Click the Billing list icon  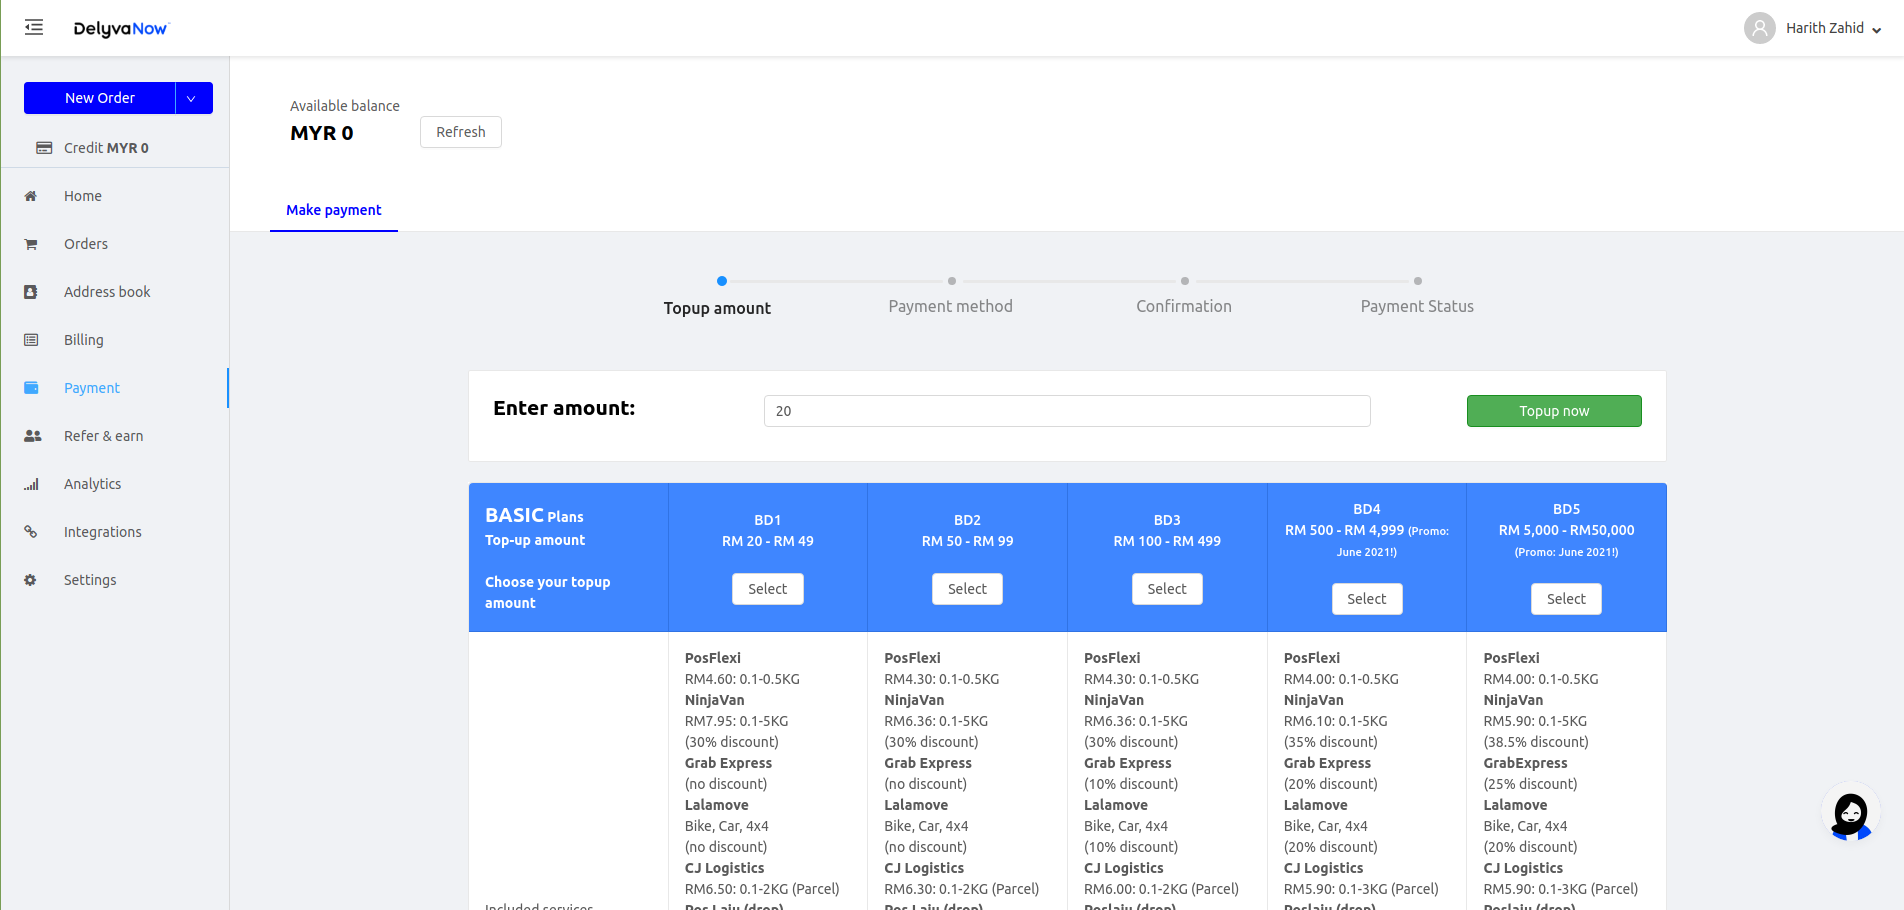coord(31,340)
